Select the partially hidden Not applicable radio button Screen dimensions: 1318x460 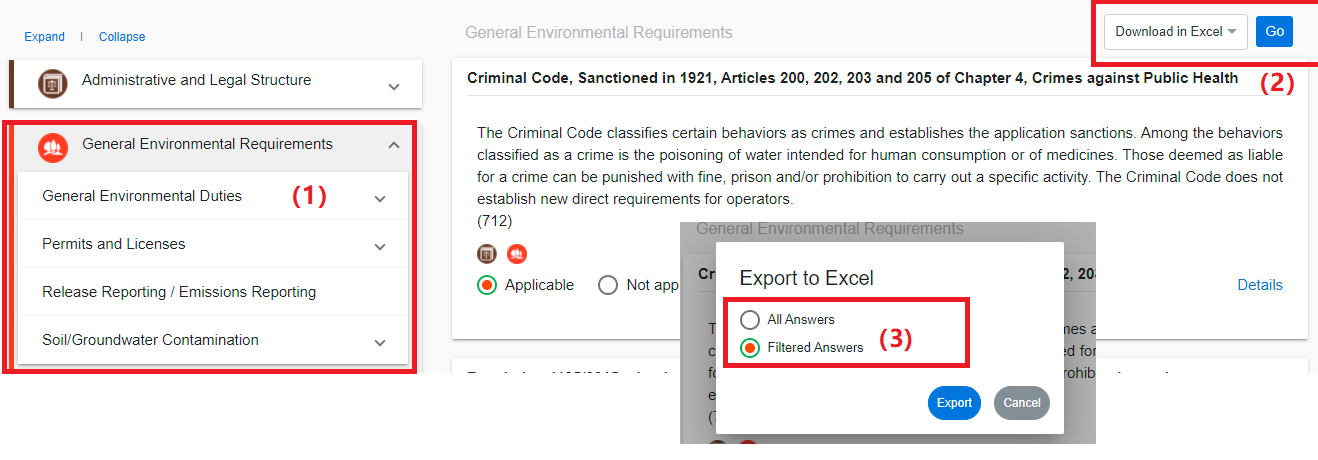pos(608,285)
